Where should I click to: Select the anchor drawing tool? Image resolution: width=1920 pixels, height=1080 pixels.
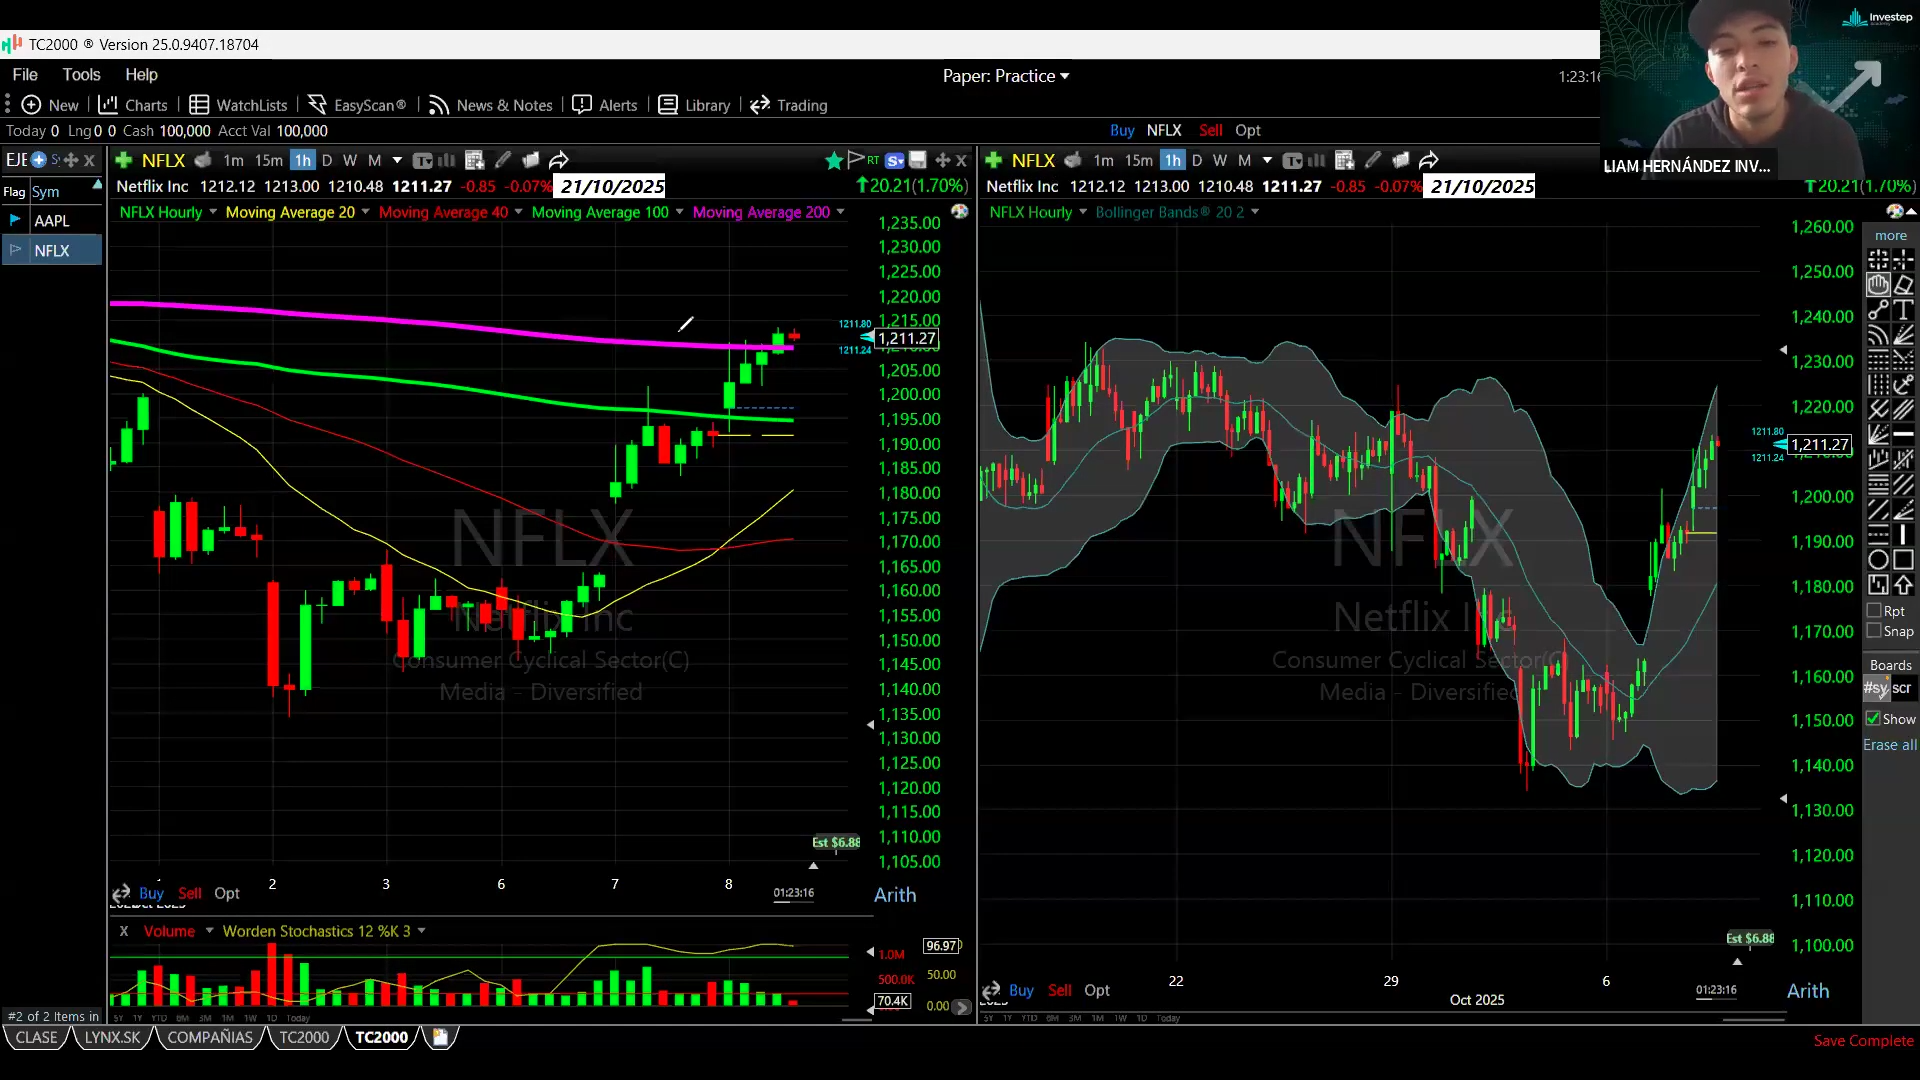tap(1903, 385)
